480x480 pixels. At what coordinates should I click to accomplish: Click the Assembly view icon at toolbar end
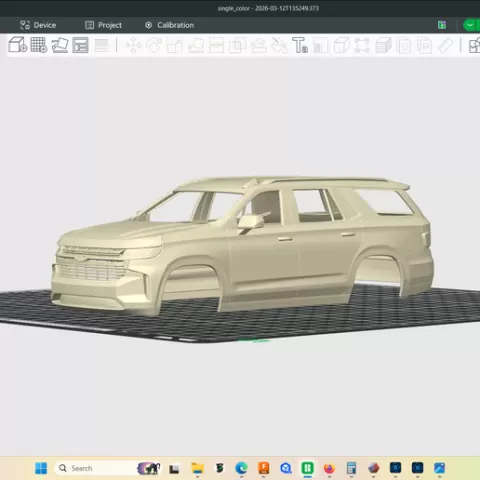coord(474,45)
